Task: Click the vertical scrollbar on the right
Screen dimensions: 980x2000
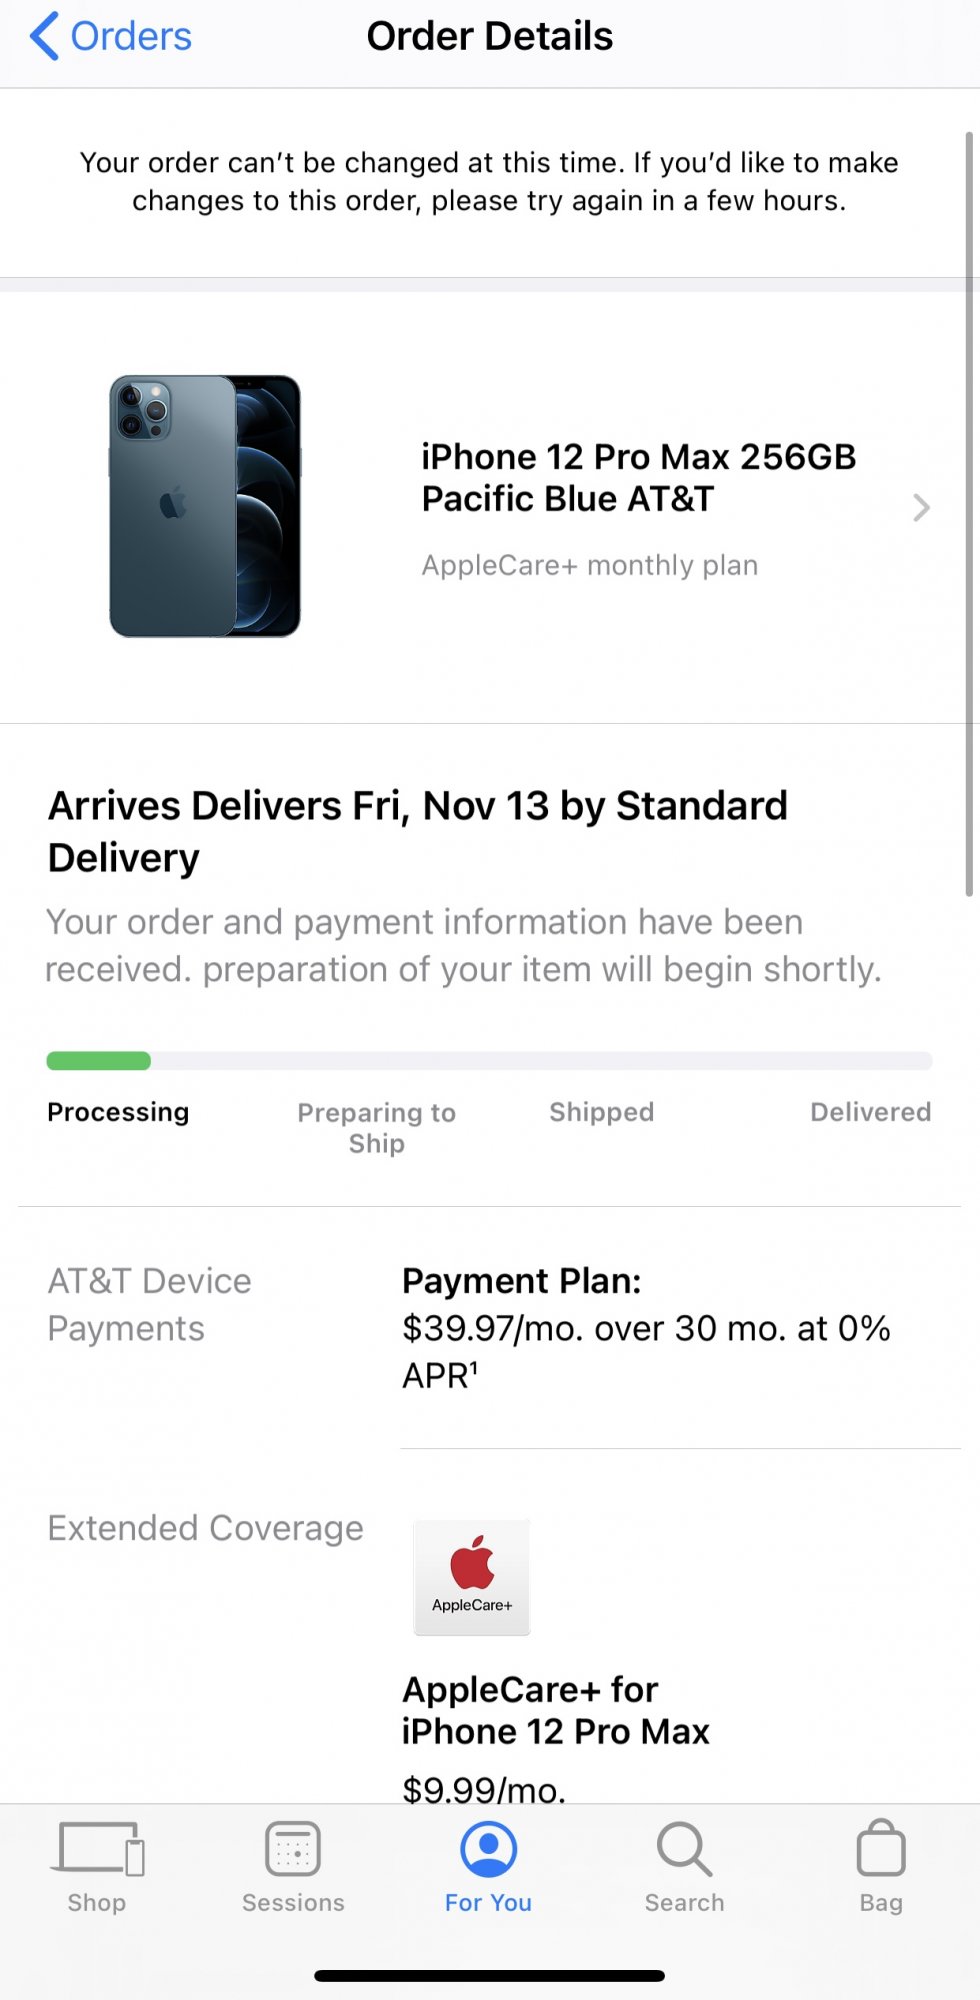Action: point(968,512)
